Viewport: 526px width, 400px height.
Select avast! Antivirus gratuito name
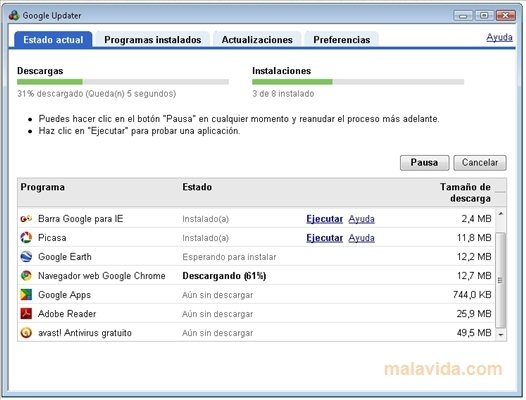tap(85, 333)
